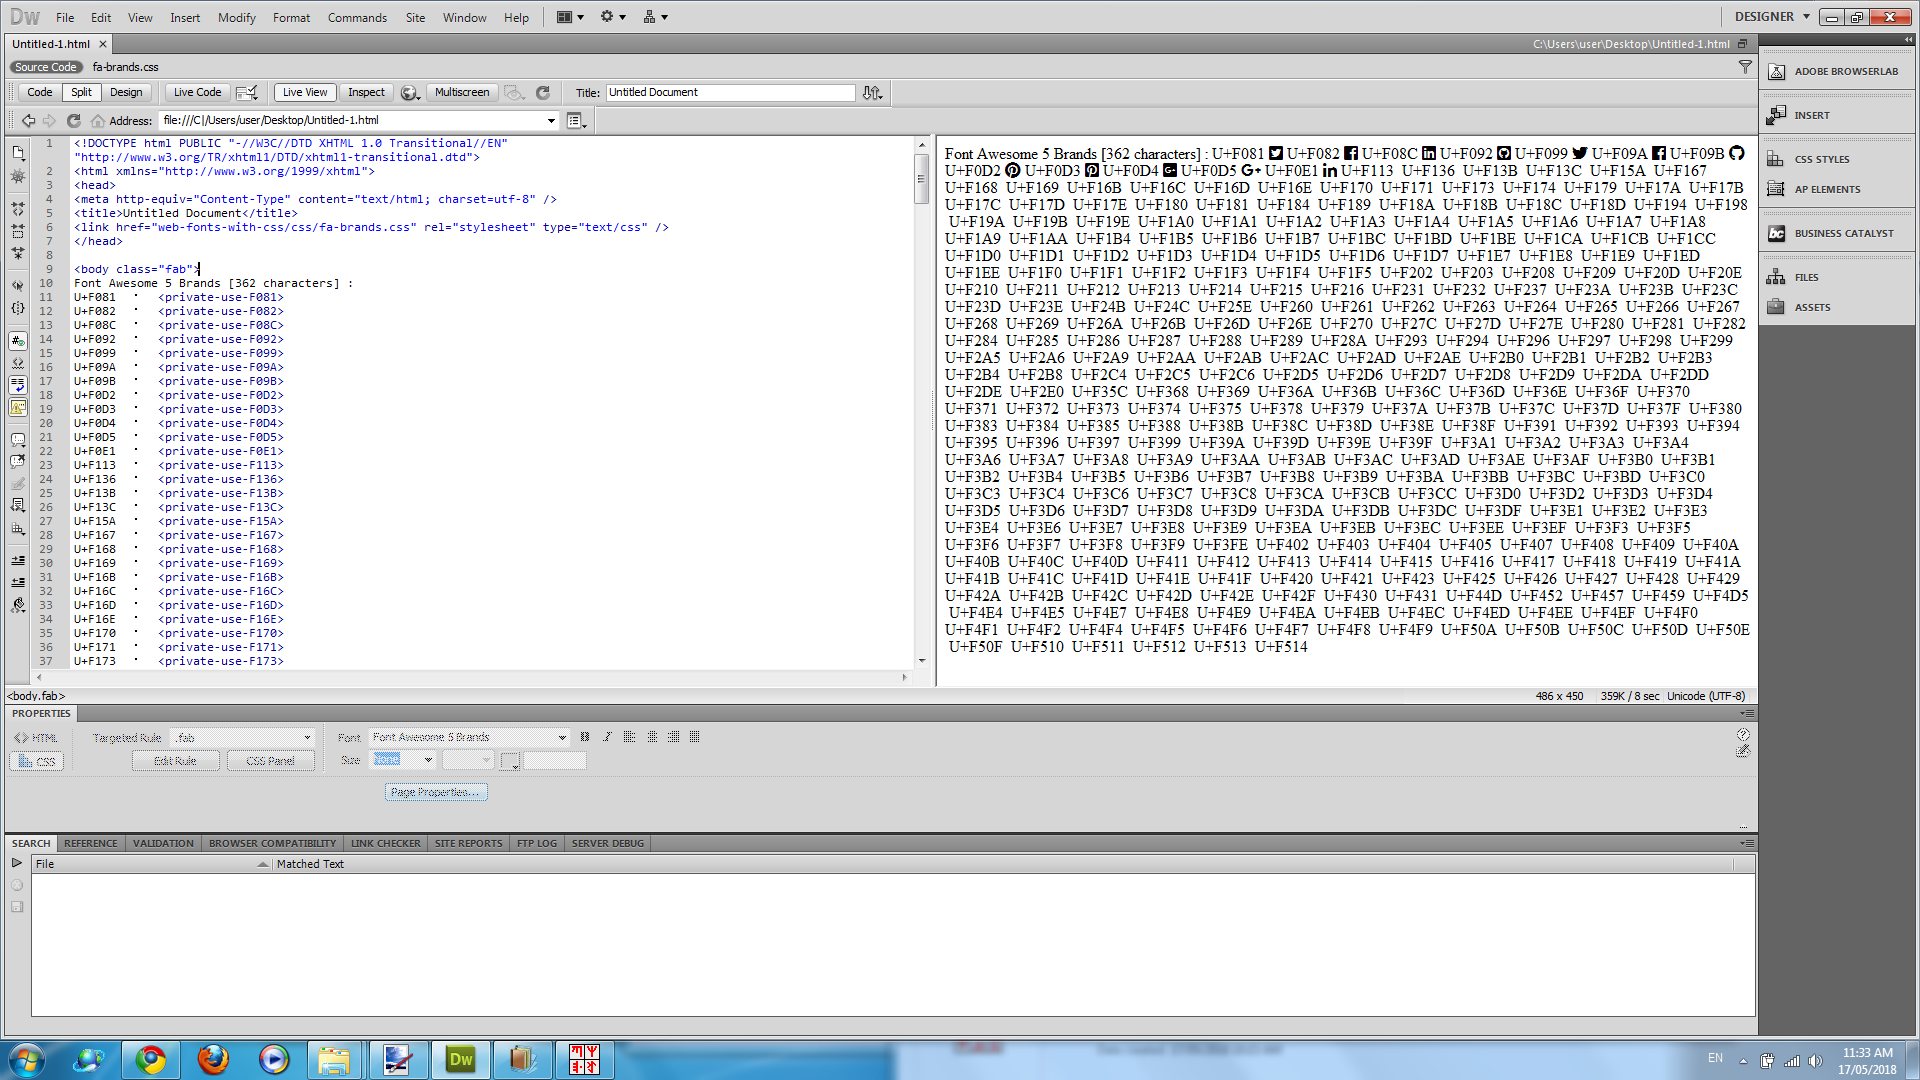Open the Commands menu
Screen dimensions: 1920x1080
click(x=357, y=17)
